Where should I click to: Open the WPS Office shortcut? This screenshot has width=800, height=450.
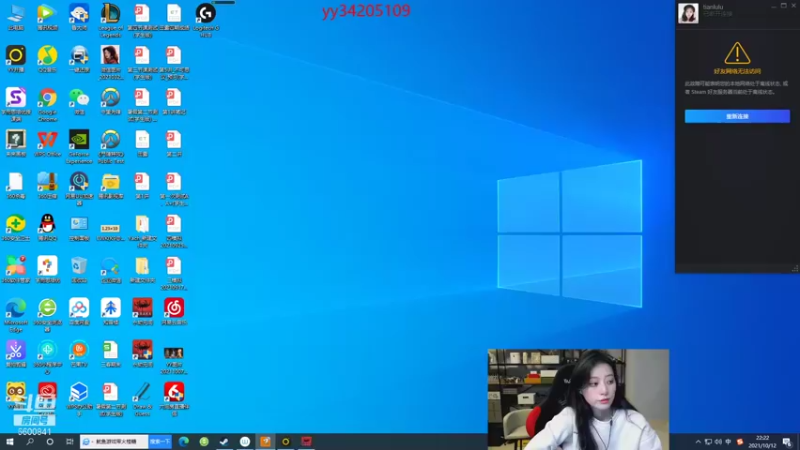pyautogui.click(x=47, y=140)
